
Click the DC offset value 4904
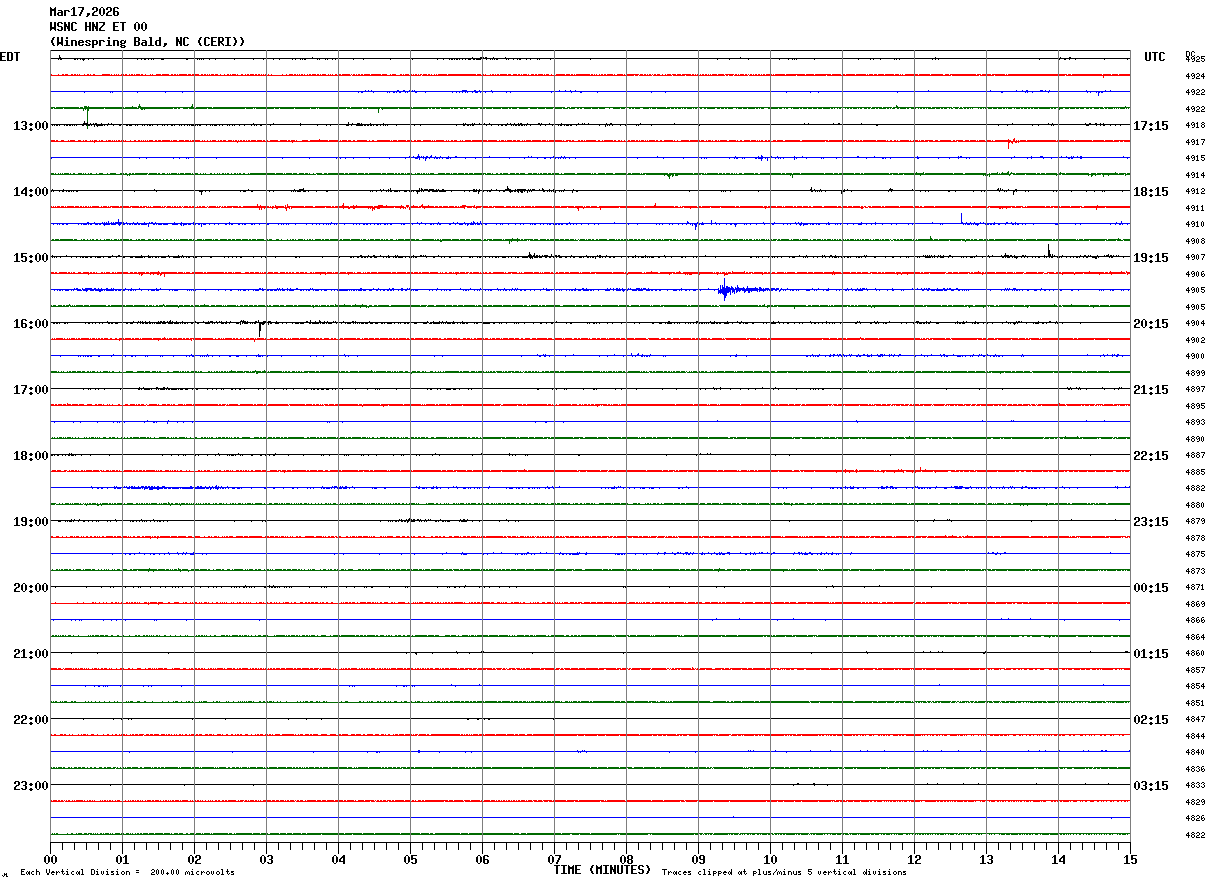(x=1194, y=324)
